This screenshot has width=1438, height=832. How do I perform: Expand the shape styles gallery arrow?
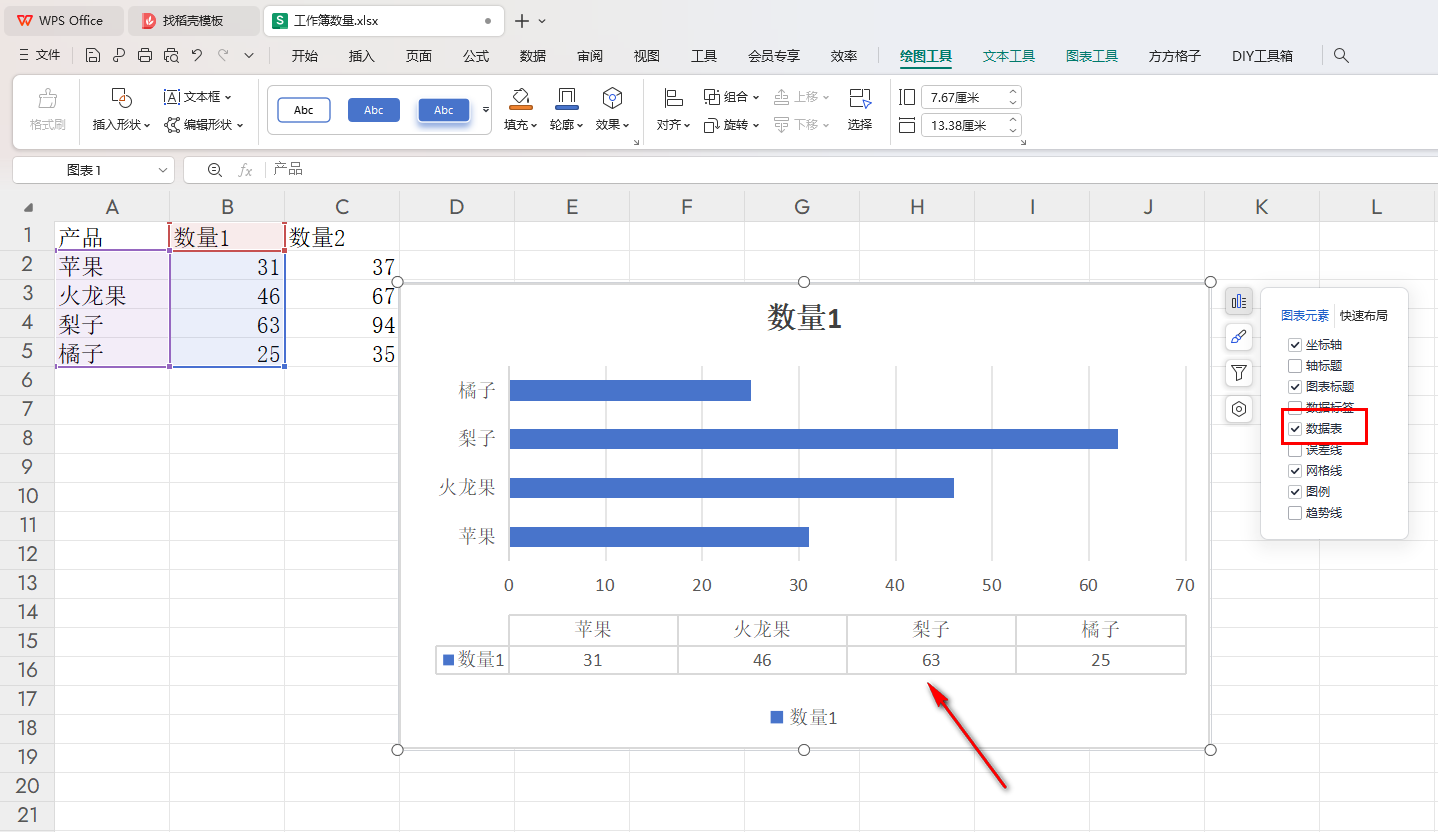pos(486,109)
